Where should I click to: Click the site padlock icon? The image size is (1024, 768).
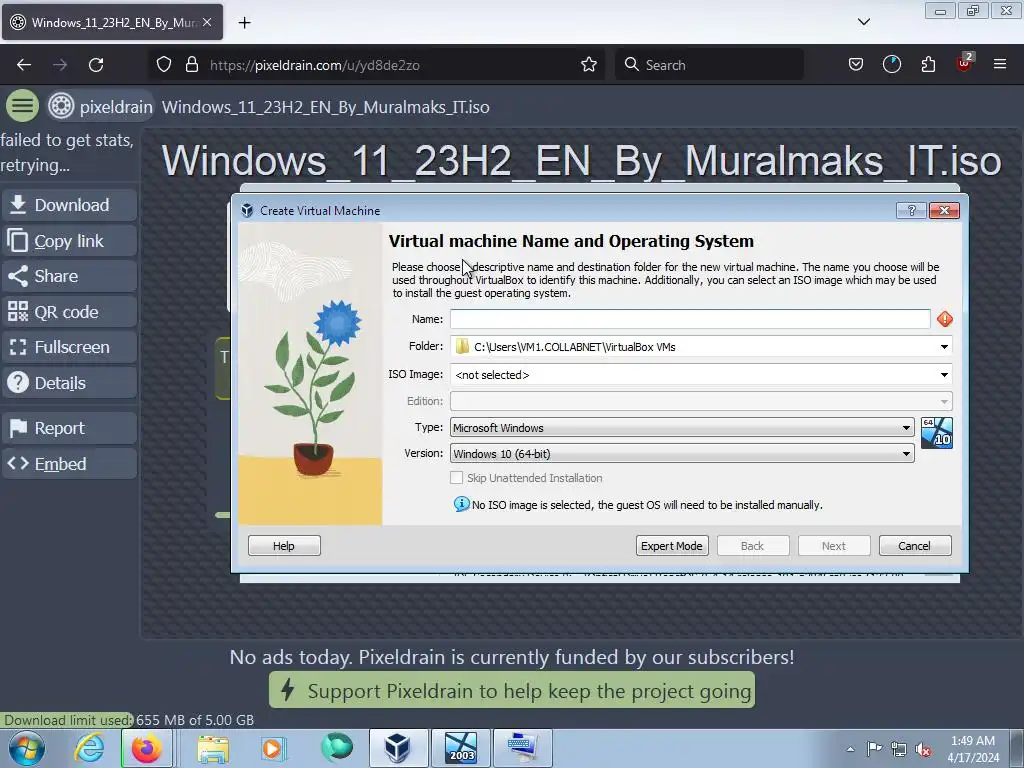click(x=191, y=65)
